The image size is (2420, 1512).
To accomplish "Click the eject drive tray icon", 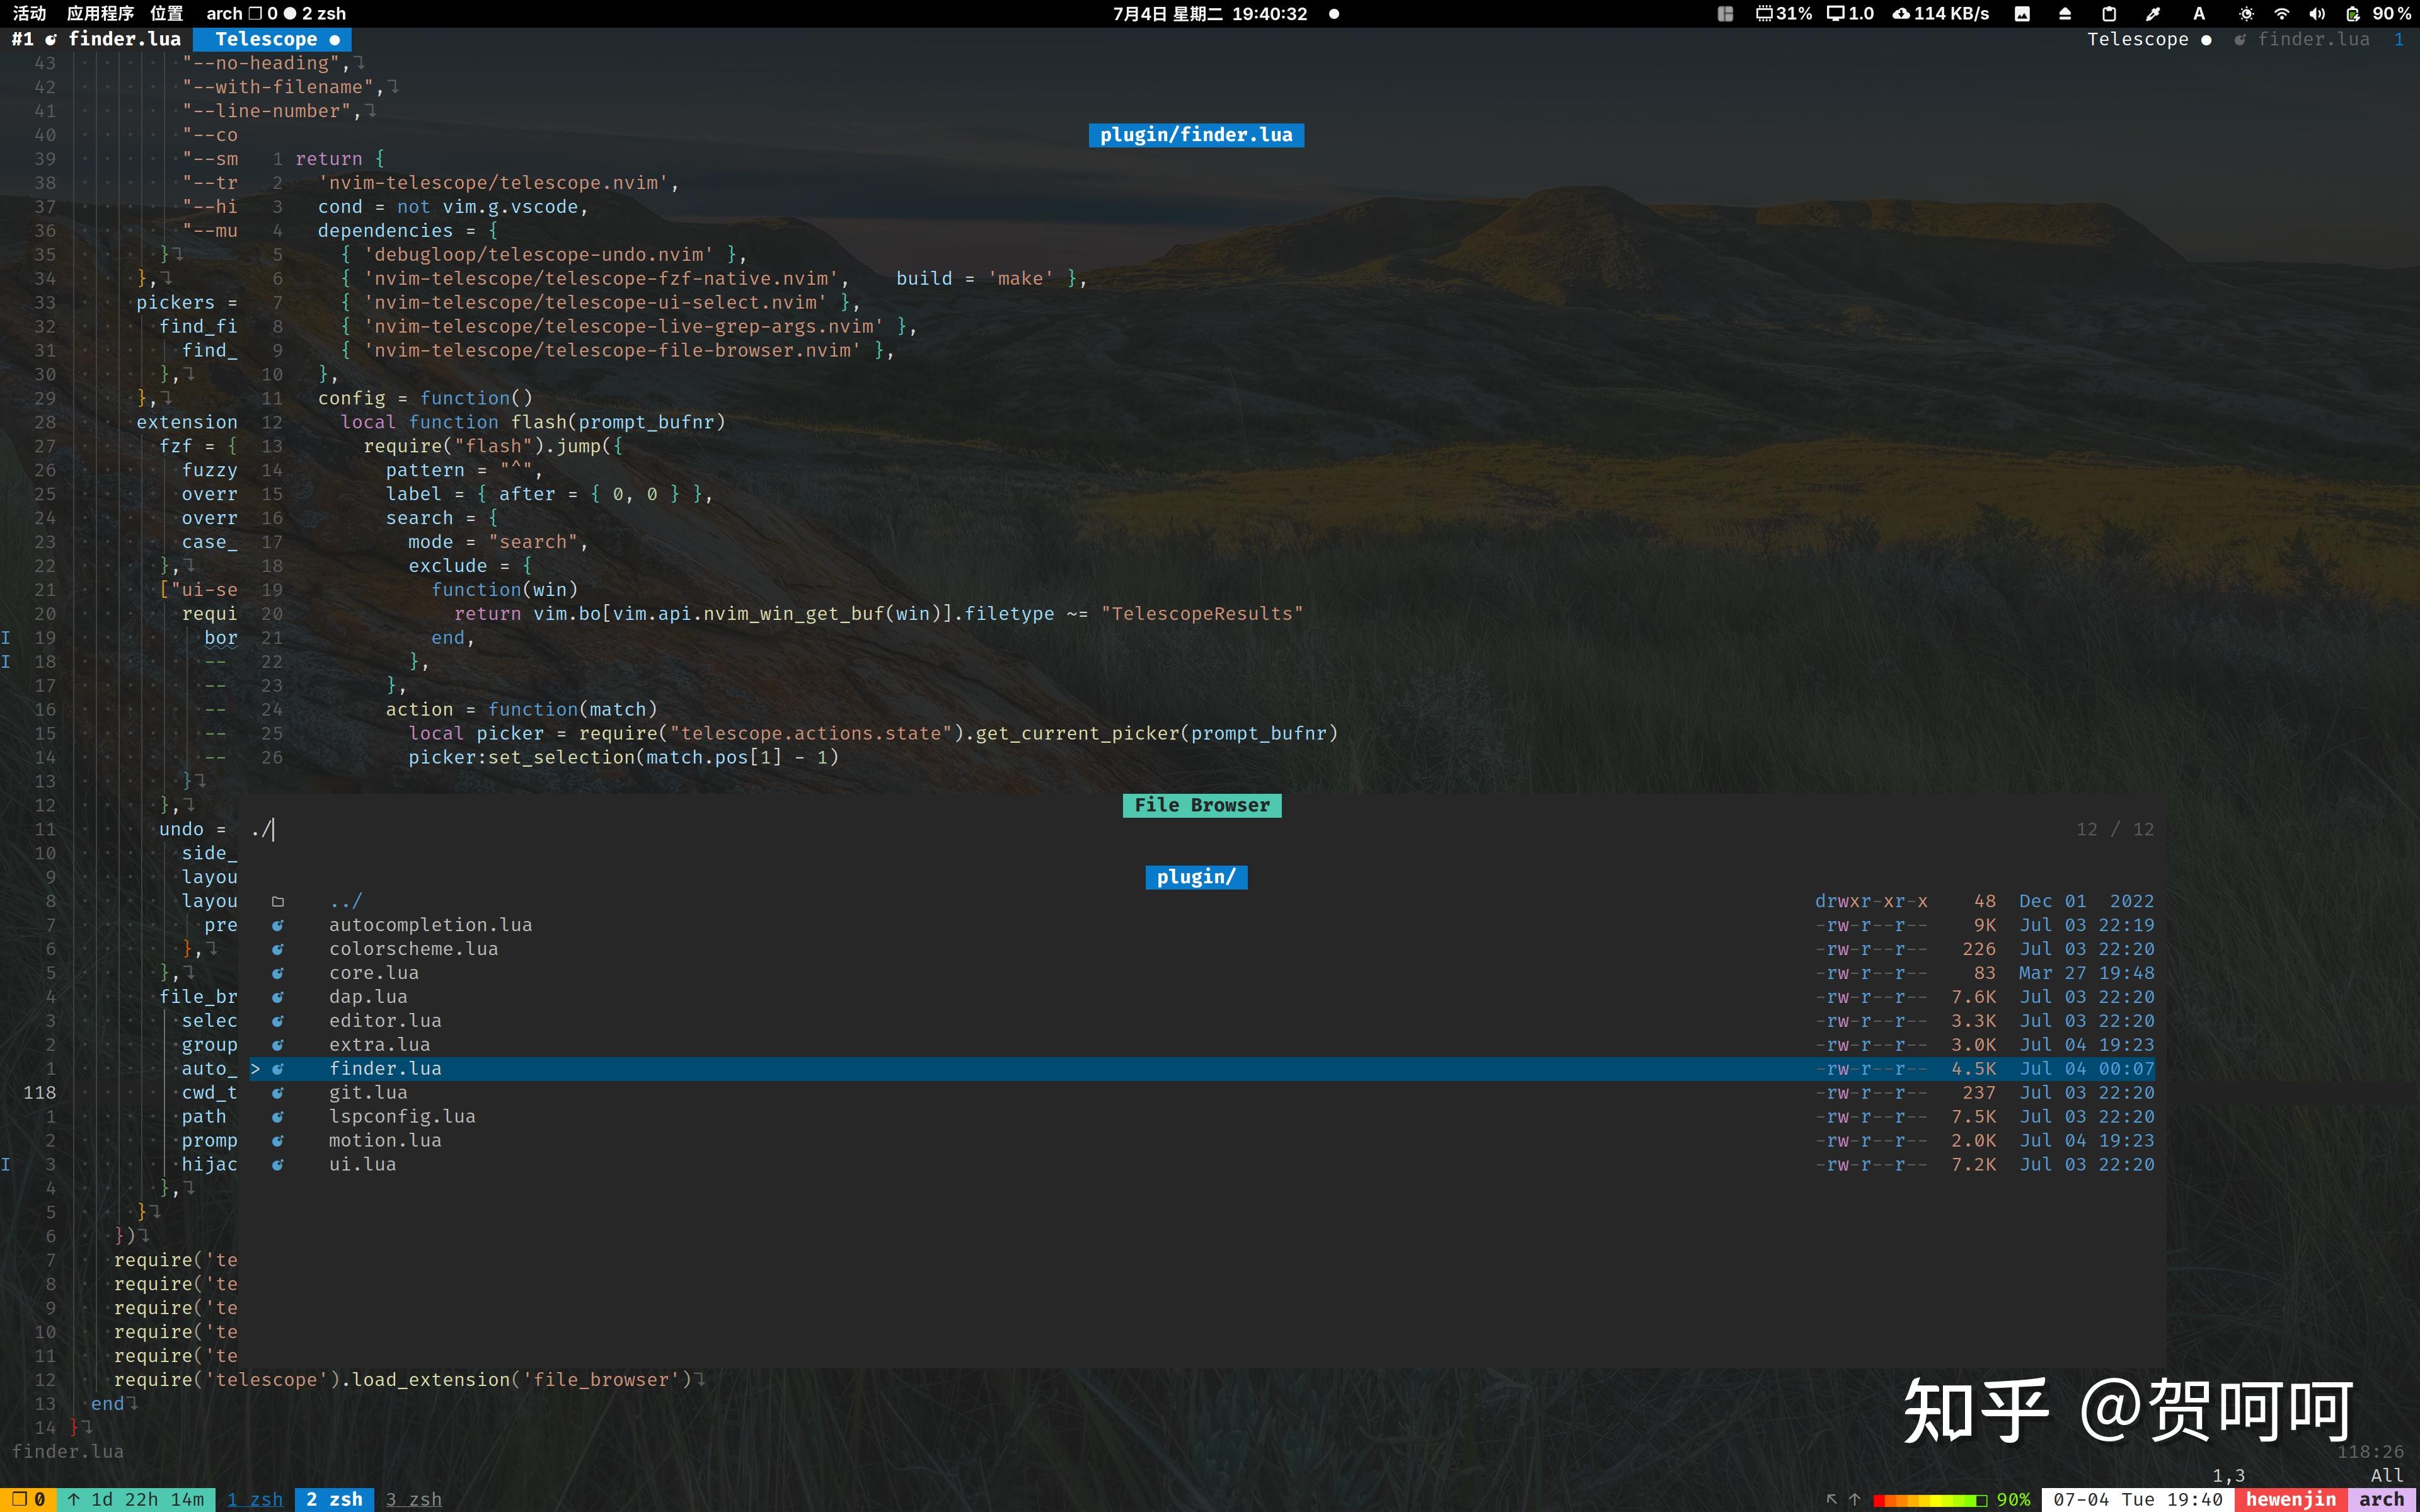I will pos(2065,14).
